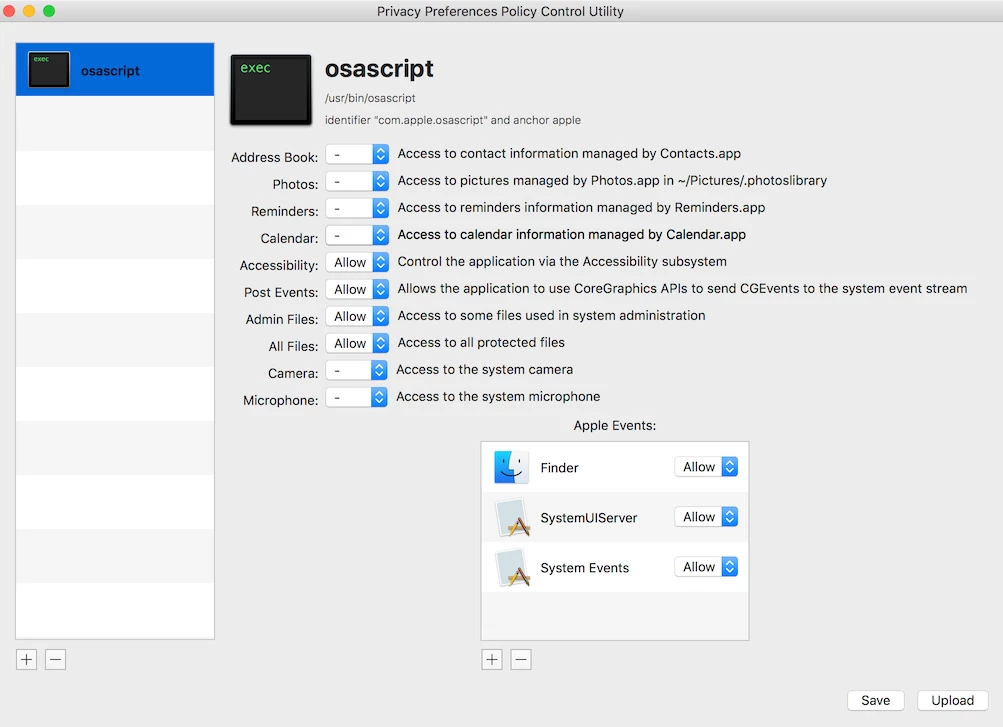Open the Calendar permission dropdown

pos(357,235)
